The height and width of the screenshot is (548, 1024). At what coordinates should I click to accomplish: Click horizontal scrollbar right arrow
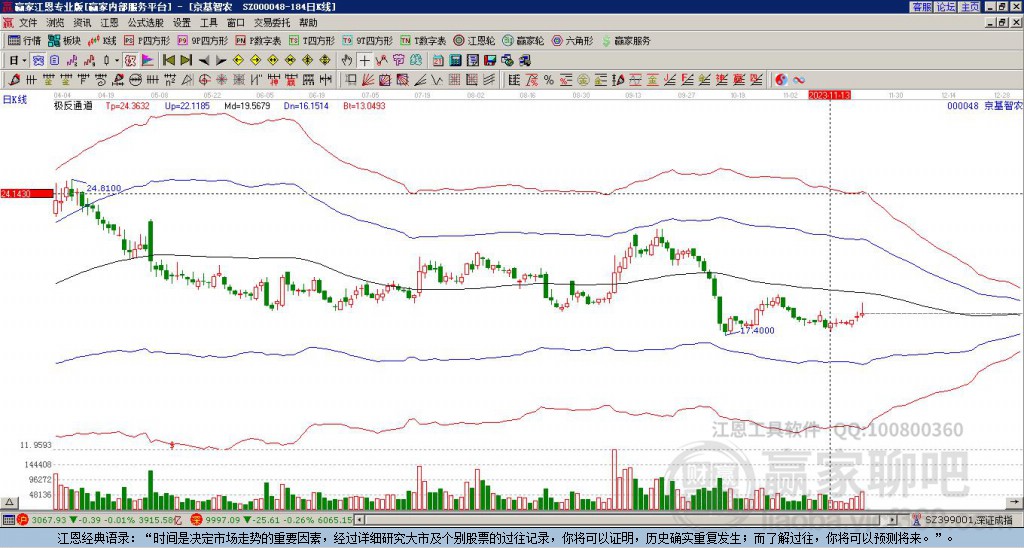tap(892, 520)
